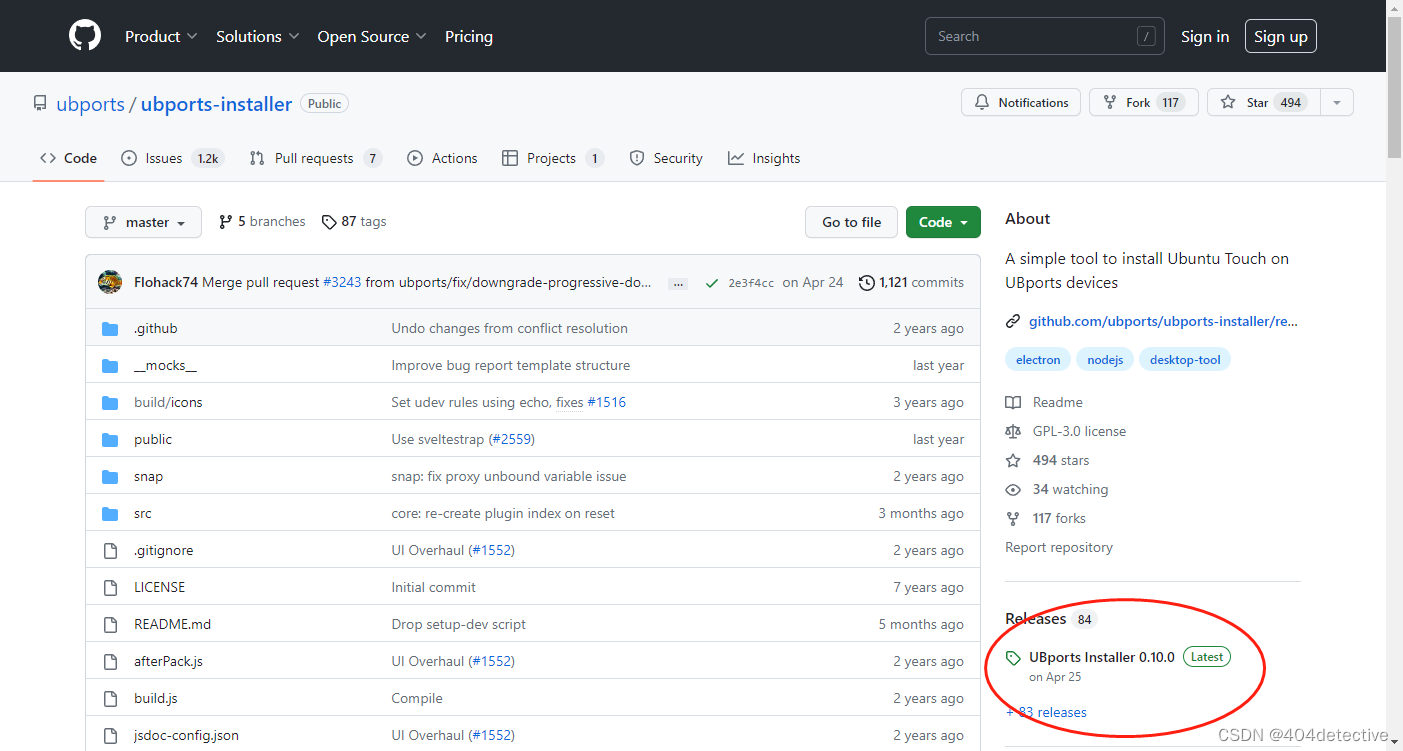
Task: Select the Code tab
Action: (68, 158)
